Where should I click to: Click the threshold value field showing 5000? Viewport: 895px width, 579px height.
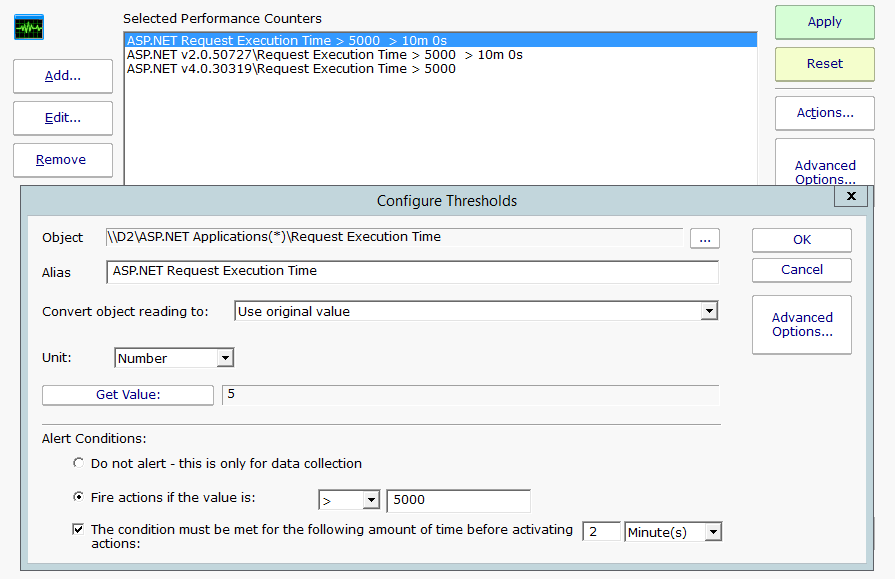coord(458,500)
